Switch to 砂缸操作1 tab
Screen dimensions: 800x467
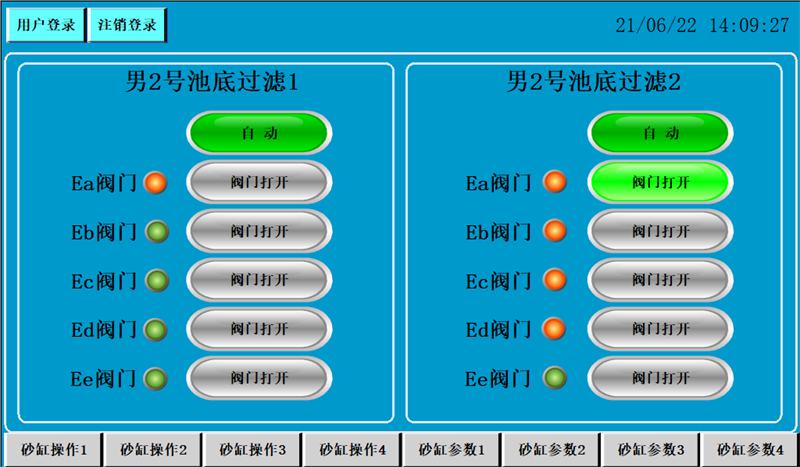(54, 450)
